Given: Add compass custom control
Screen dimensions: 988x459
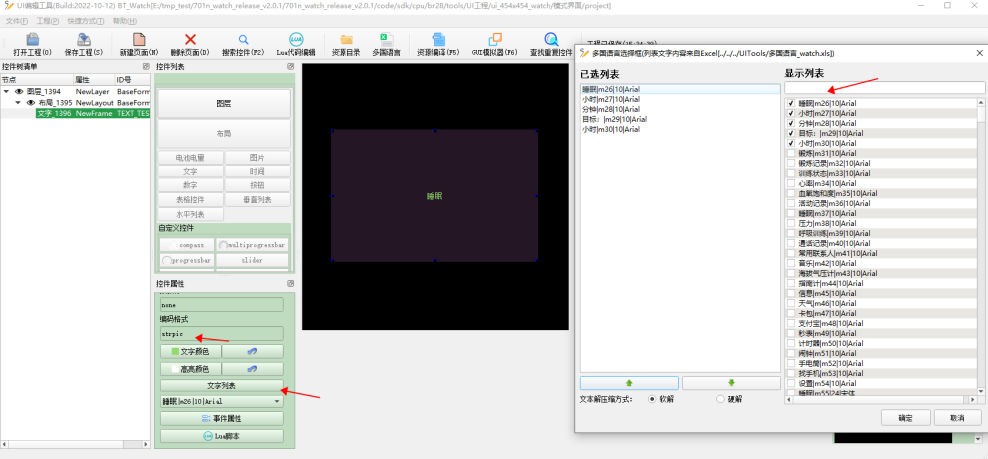Looking at the screenshot, I should coord(187,245).
